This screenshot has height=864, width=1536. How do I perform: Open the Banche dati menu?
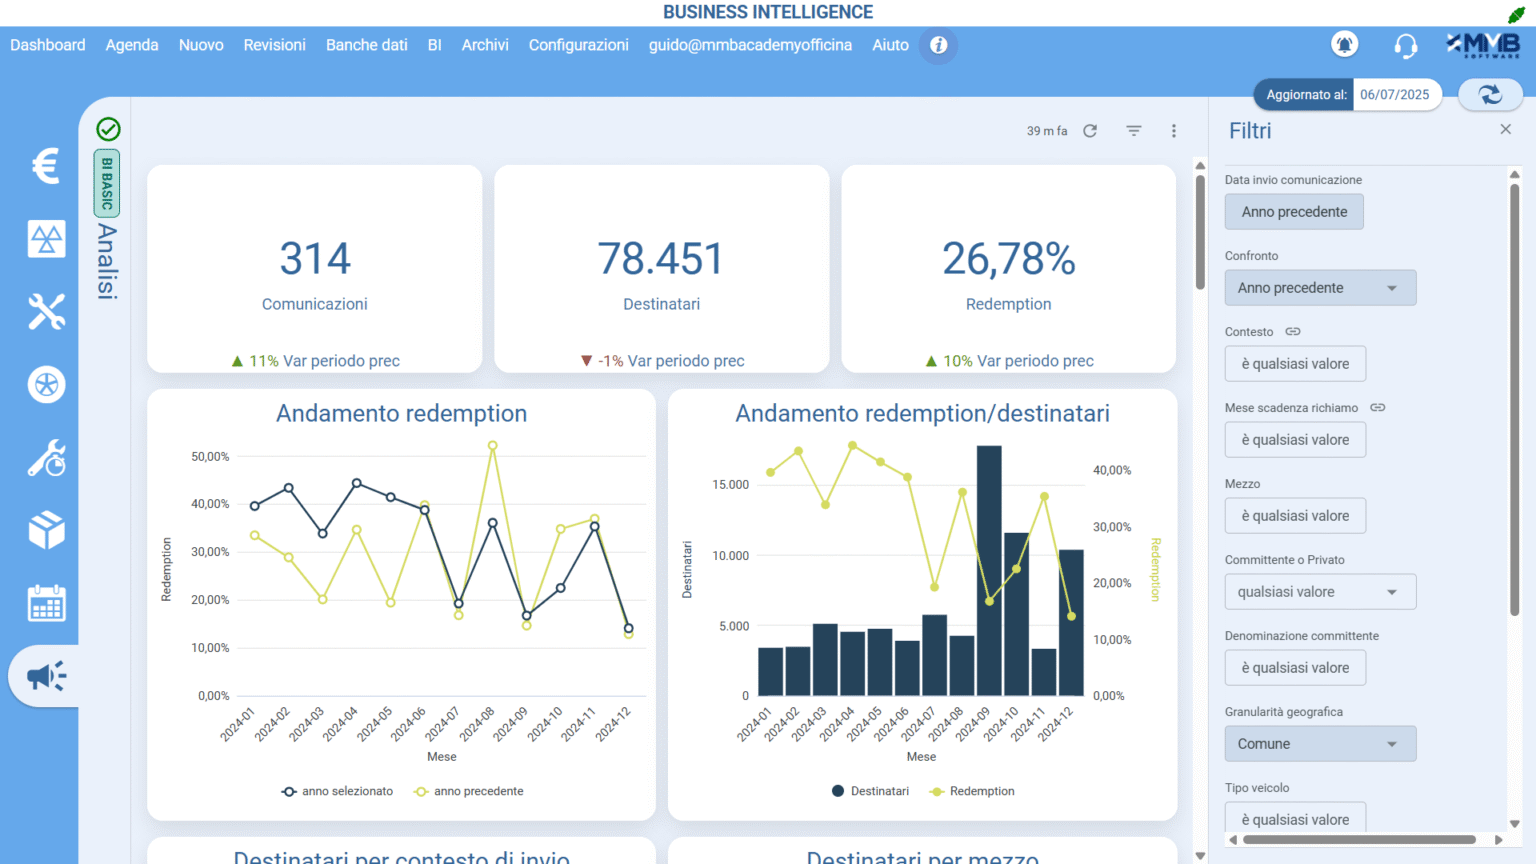[366, 45]
